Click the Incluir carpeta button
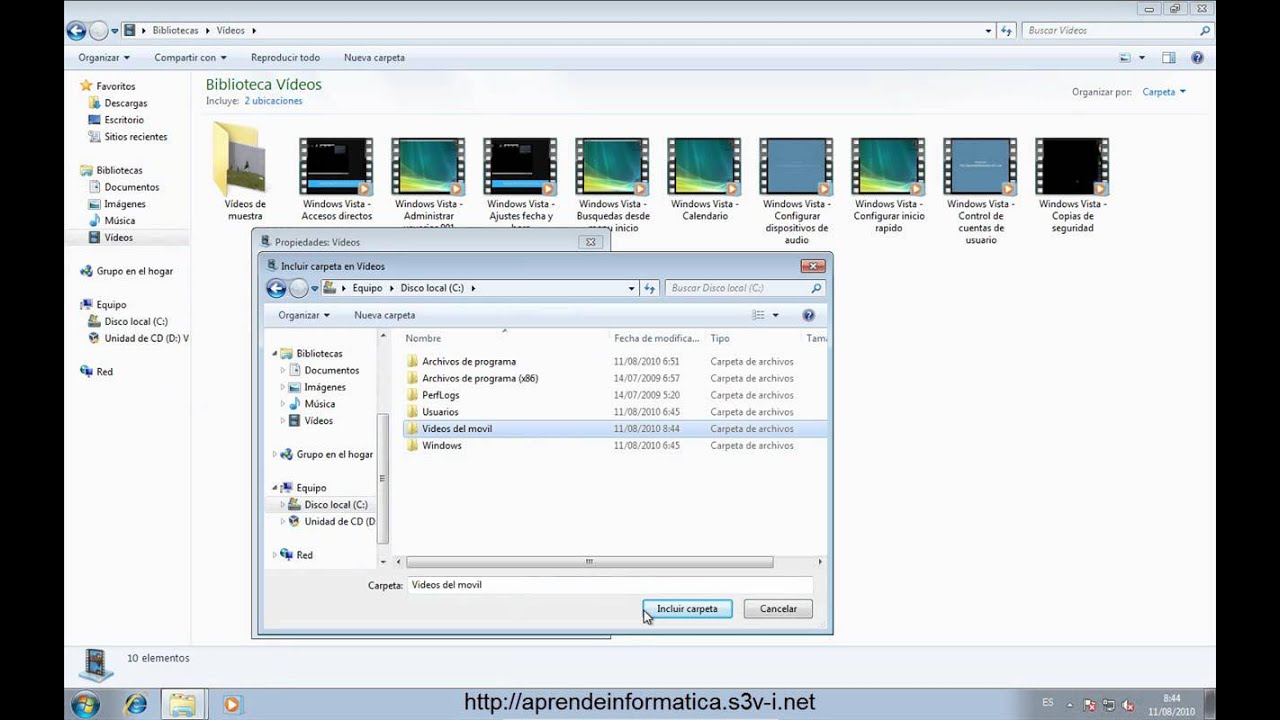 (687, 609)
